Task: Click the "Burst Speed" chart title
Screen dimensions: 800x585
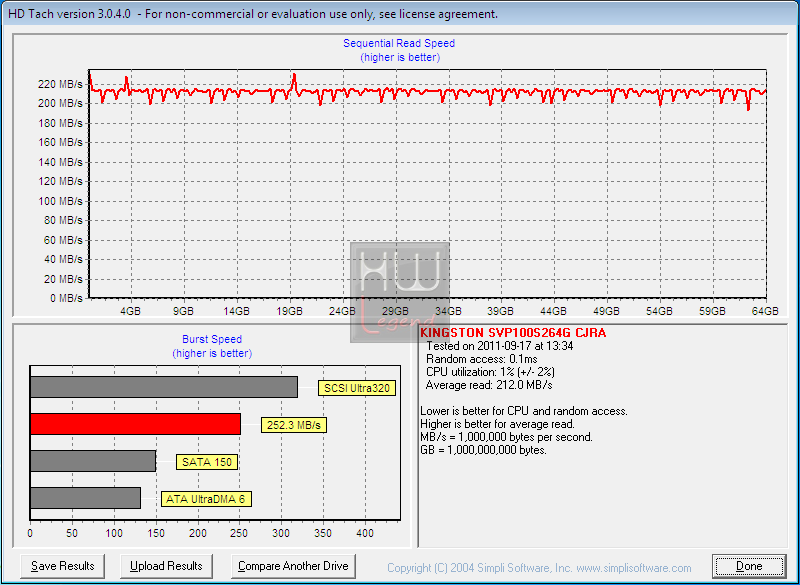Action: click(212, 339)
